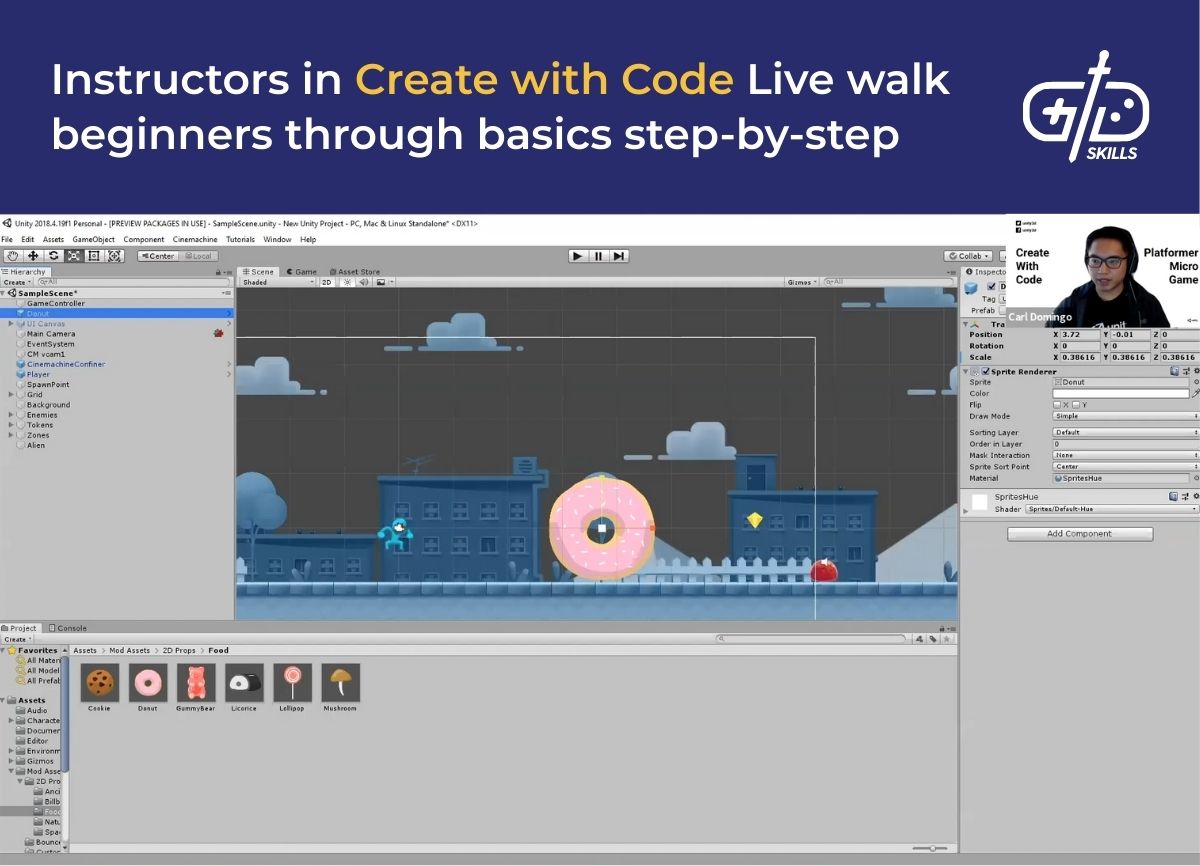Select the Rotate tool

tap(53, 256)
